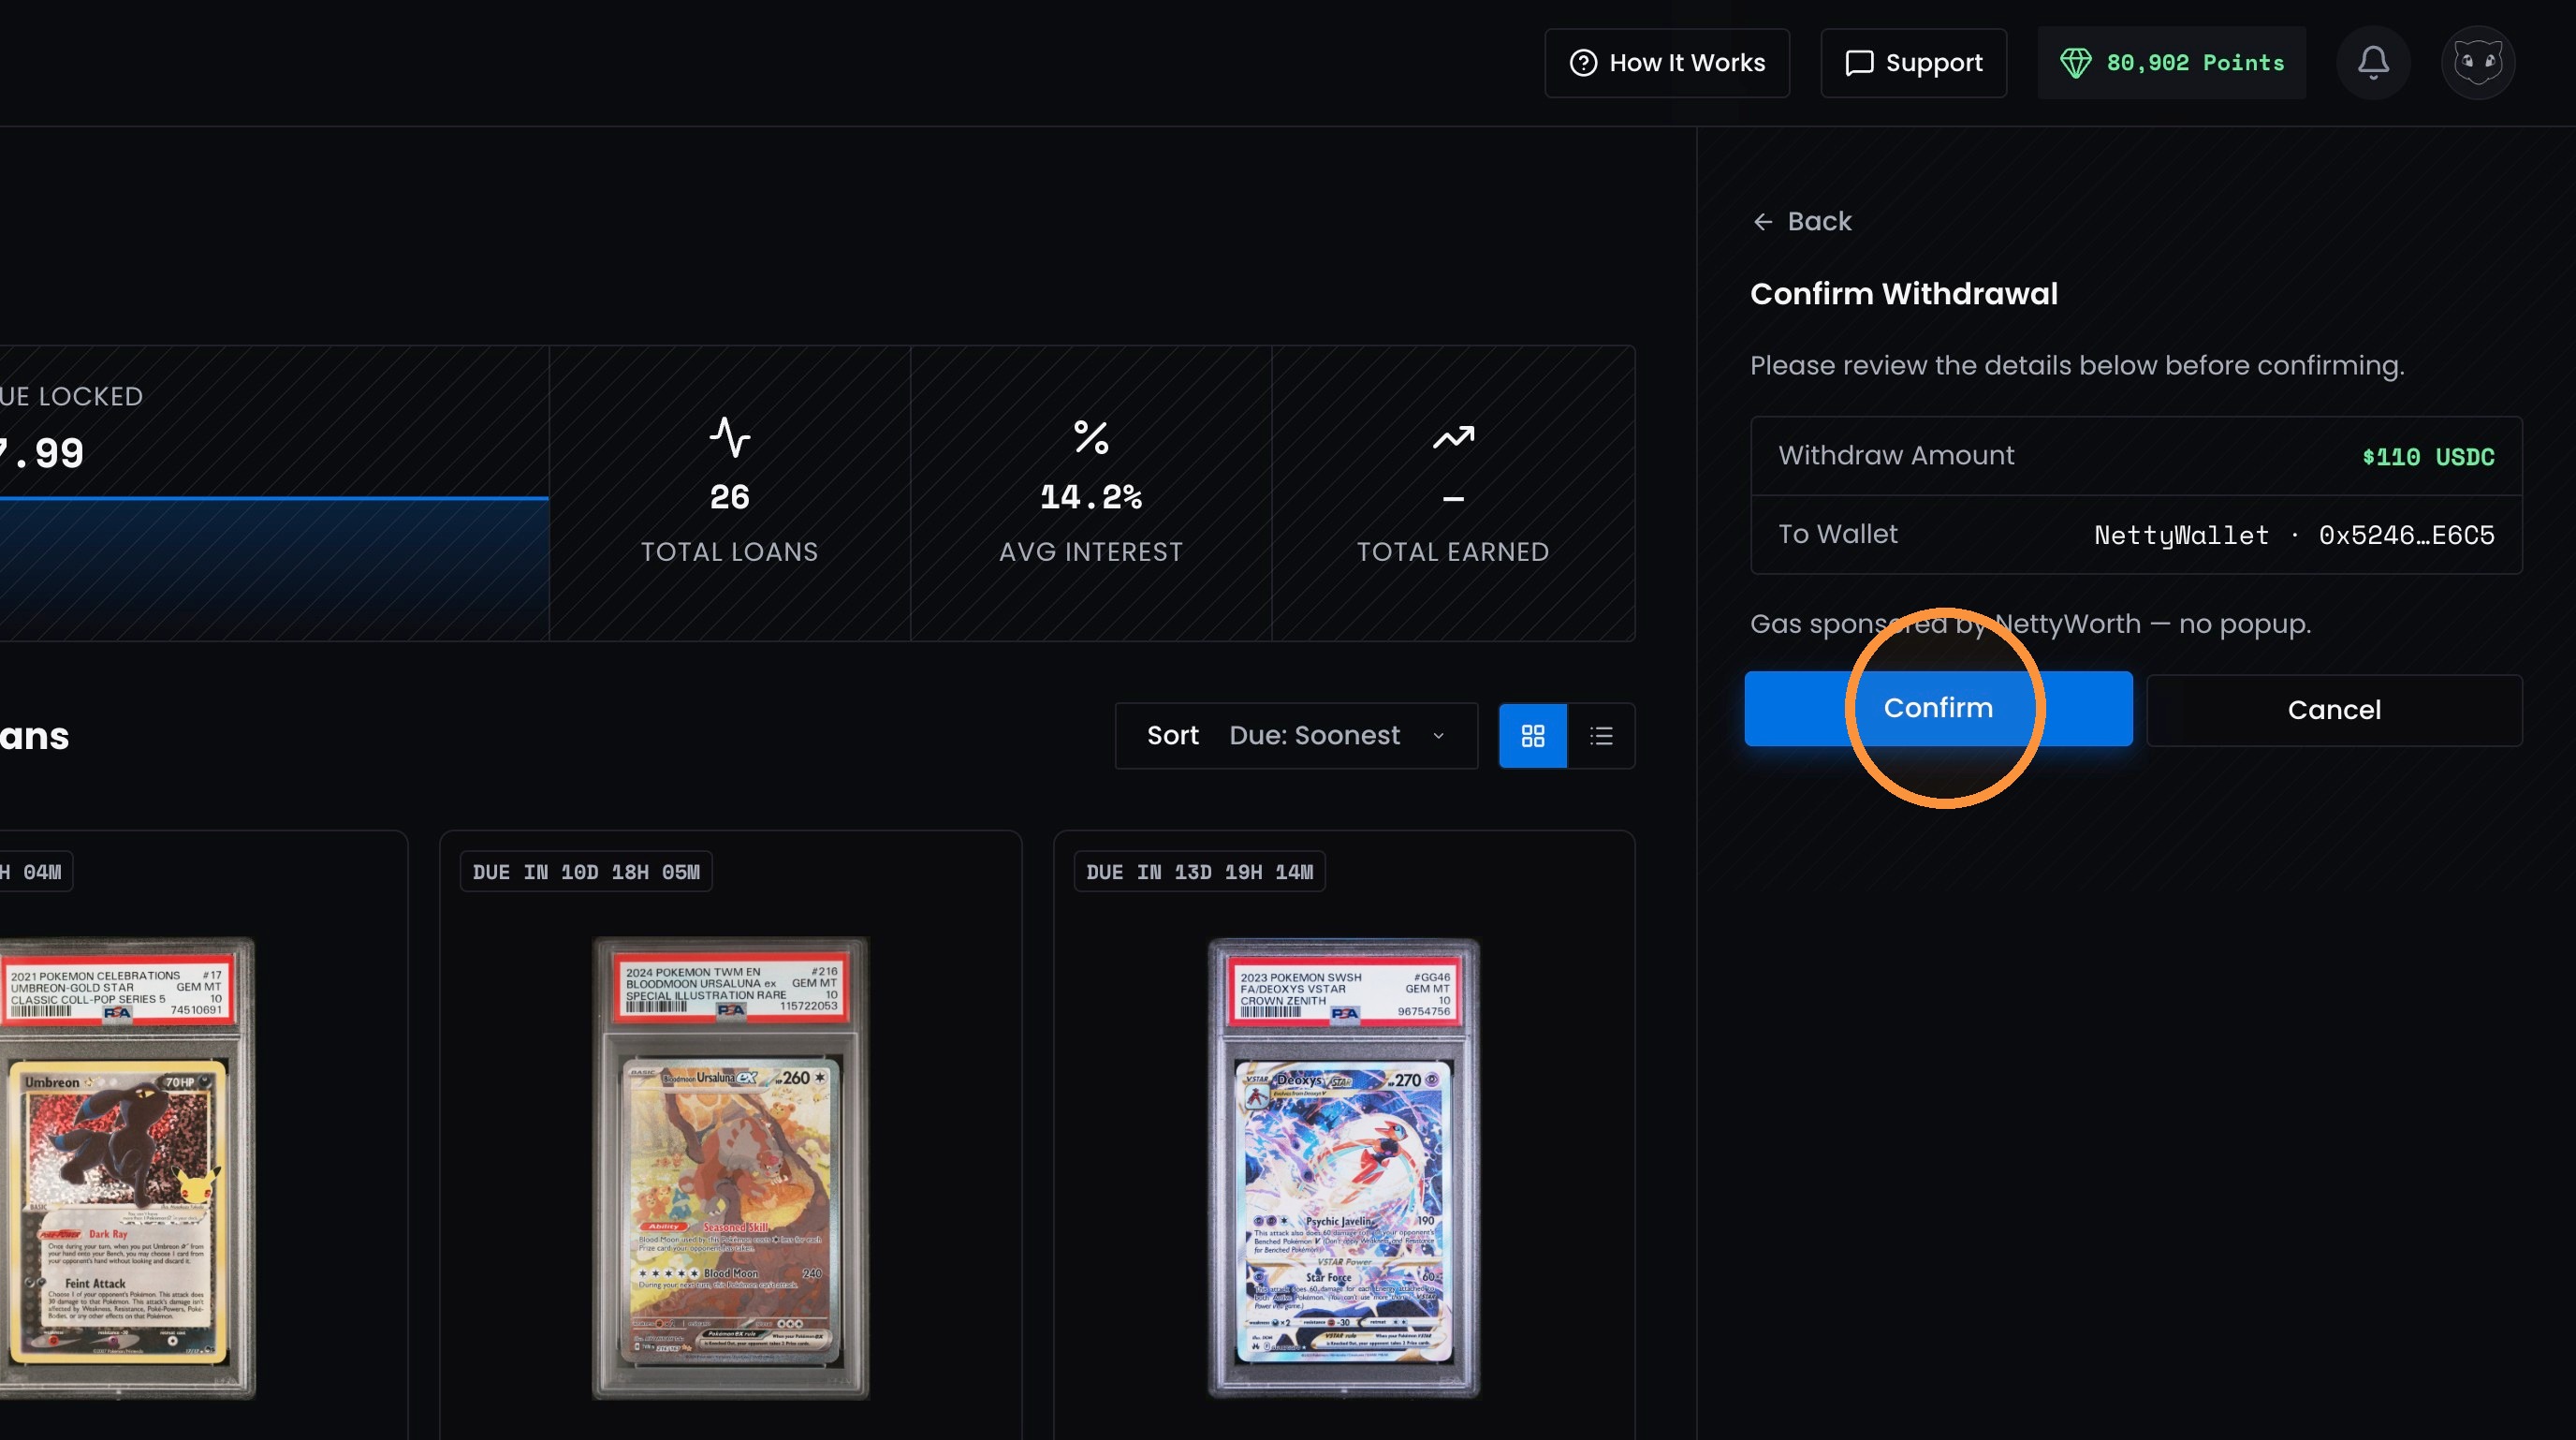View the 80,902 Points balance
Screen dimensions: 2576x1440
[x=2172, y=63]
